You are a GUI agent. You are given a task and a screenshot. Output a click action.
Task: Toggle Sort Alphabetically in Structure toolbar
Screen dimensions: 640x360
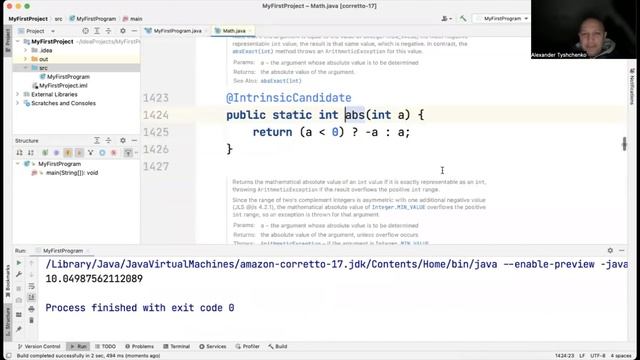tap(31, 153)
